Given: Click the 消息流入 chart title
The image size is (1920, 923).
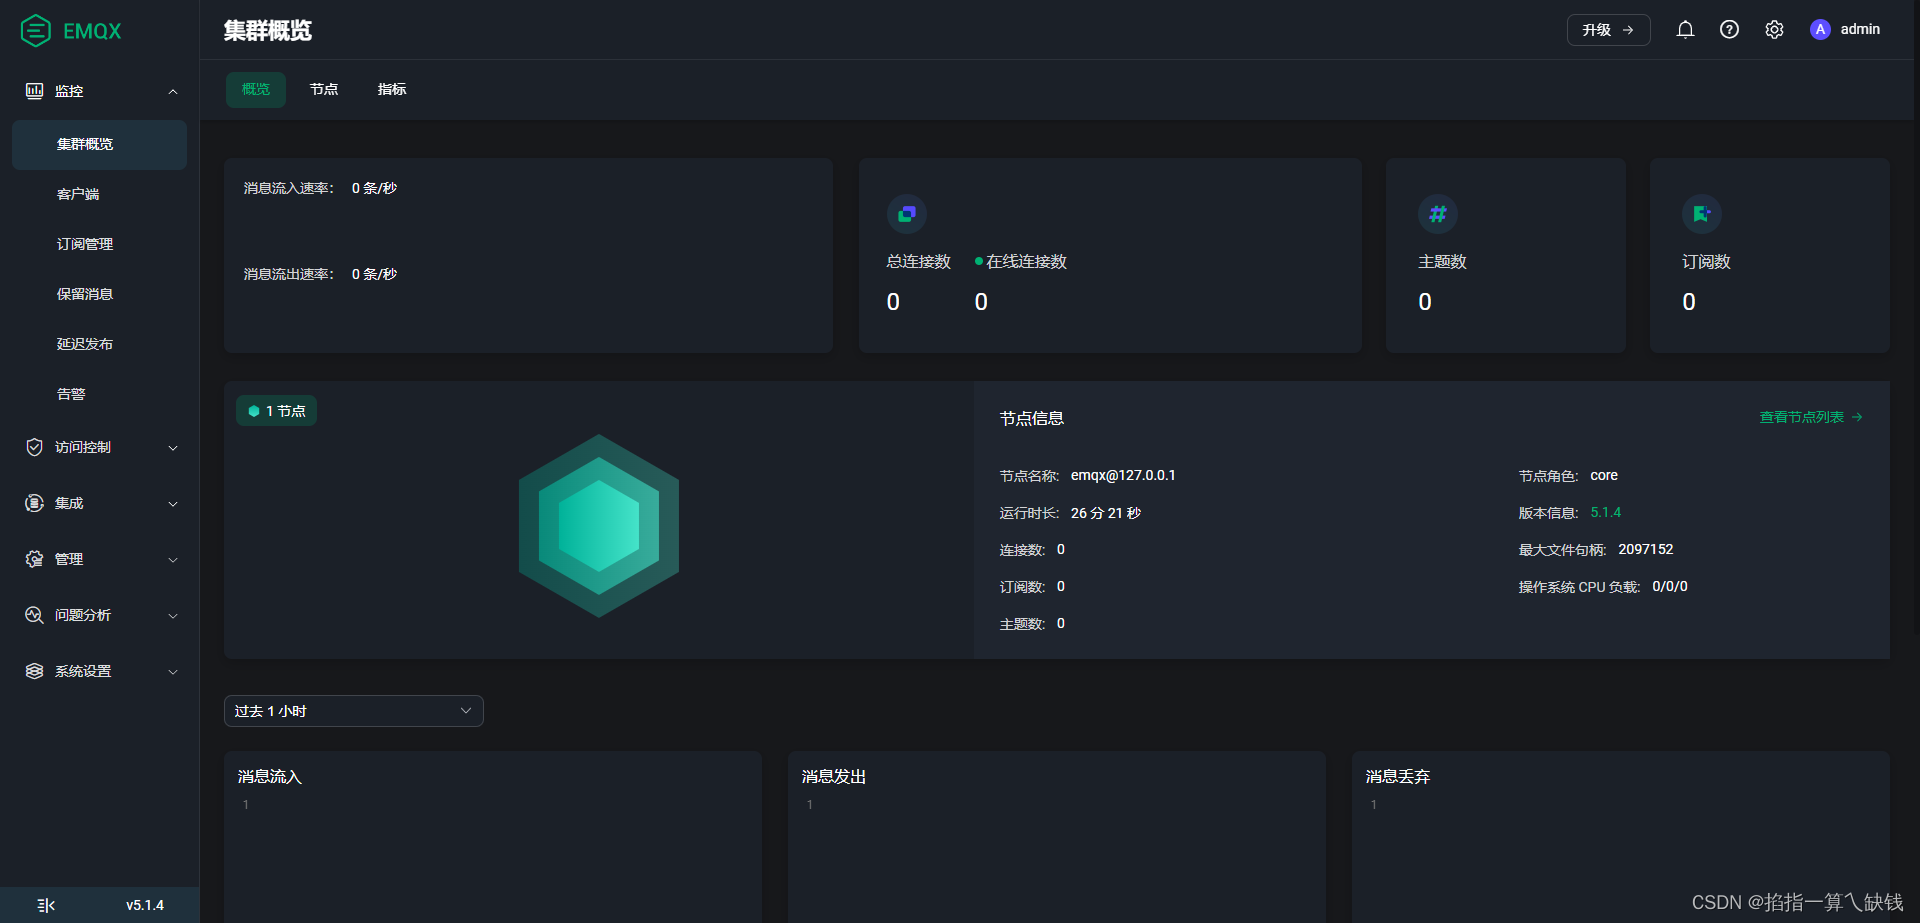Looking at the screenshot, I should [x=270, y=776].
